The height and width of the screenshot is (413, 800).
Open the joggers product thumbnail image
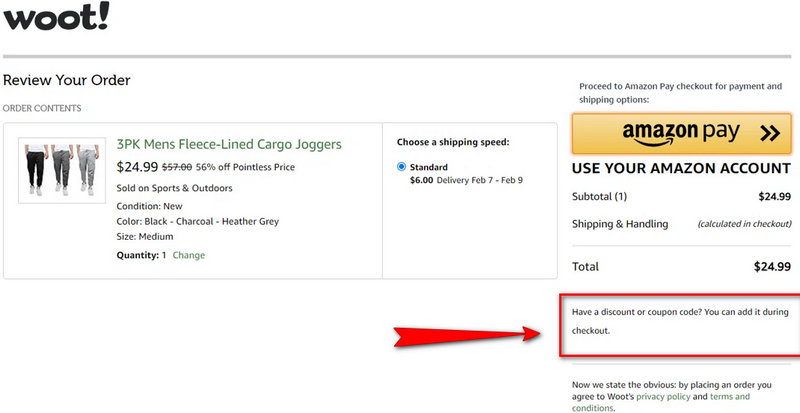(x=58, y=169)
